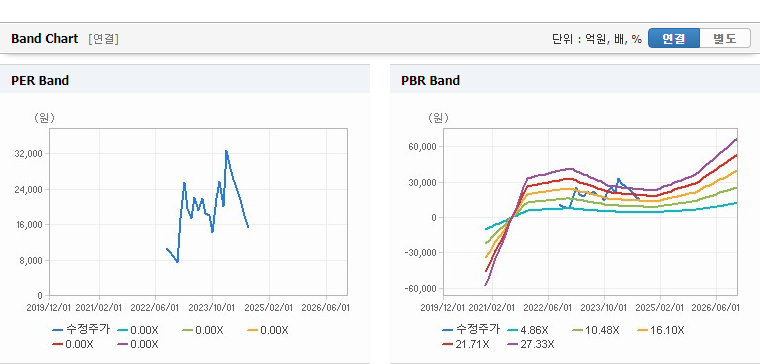Image resolution: width=760 pixels, height=364 pixels.
Task: Switch to the 별도 view
Action: [x=725, y=38]
